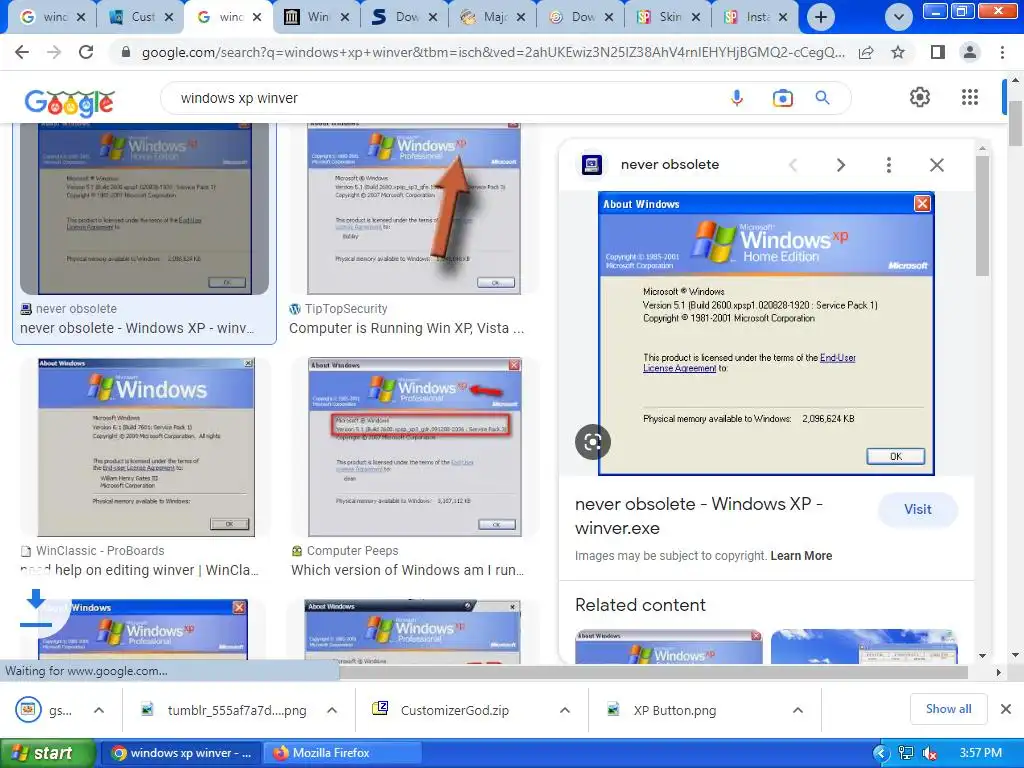Start voice search with microphone icon
This screenshot has height=768, width=1024.
737,98
